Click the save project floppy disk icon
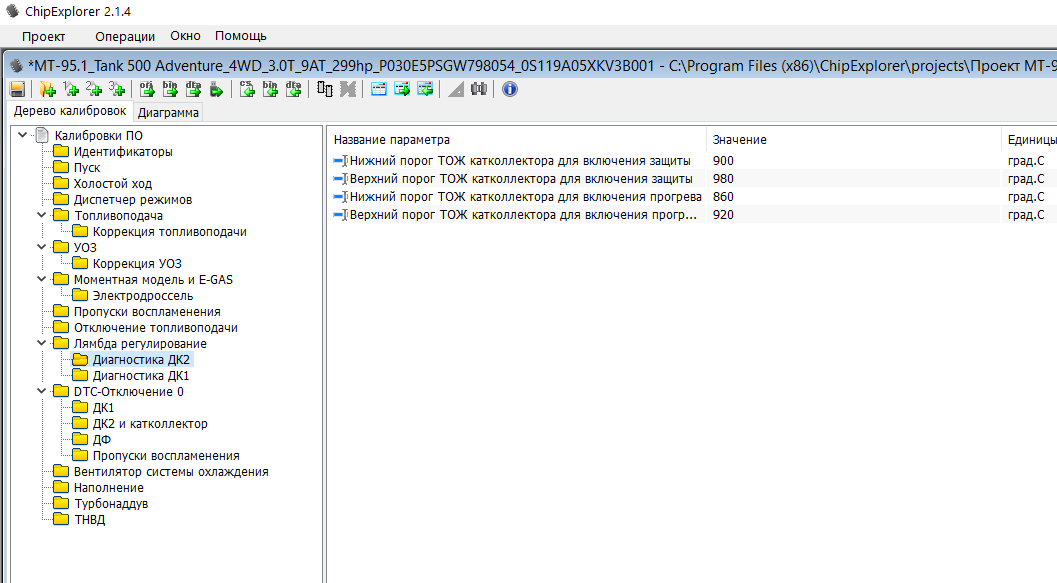The width and height of the screenshot is (1057, 583). [17, 89]
